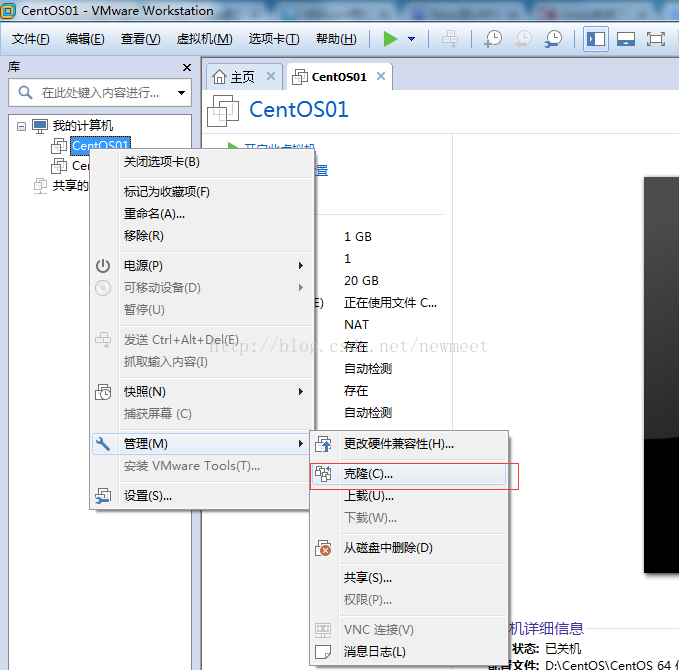
Task: Open the power options dropdown arrow
Action: [x=411, y=39]
